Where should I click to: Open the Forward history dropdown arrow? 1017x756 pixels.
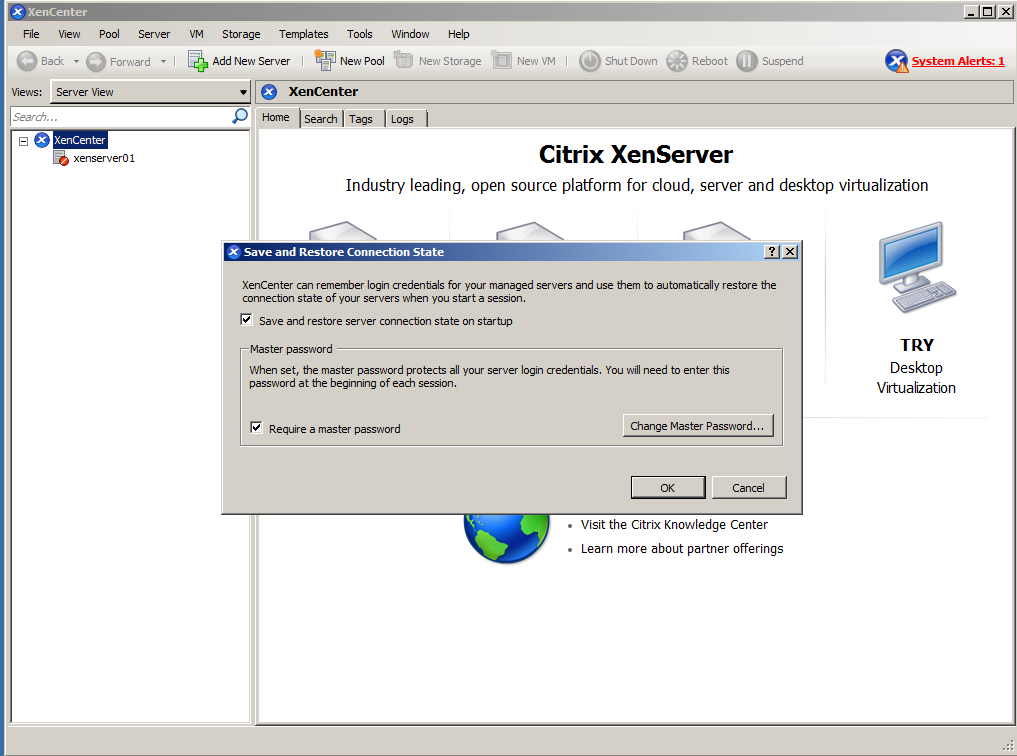(163, 62)
